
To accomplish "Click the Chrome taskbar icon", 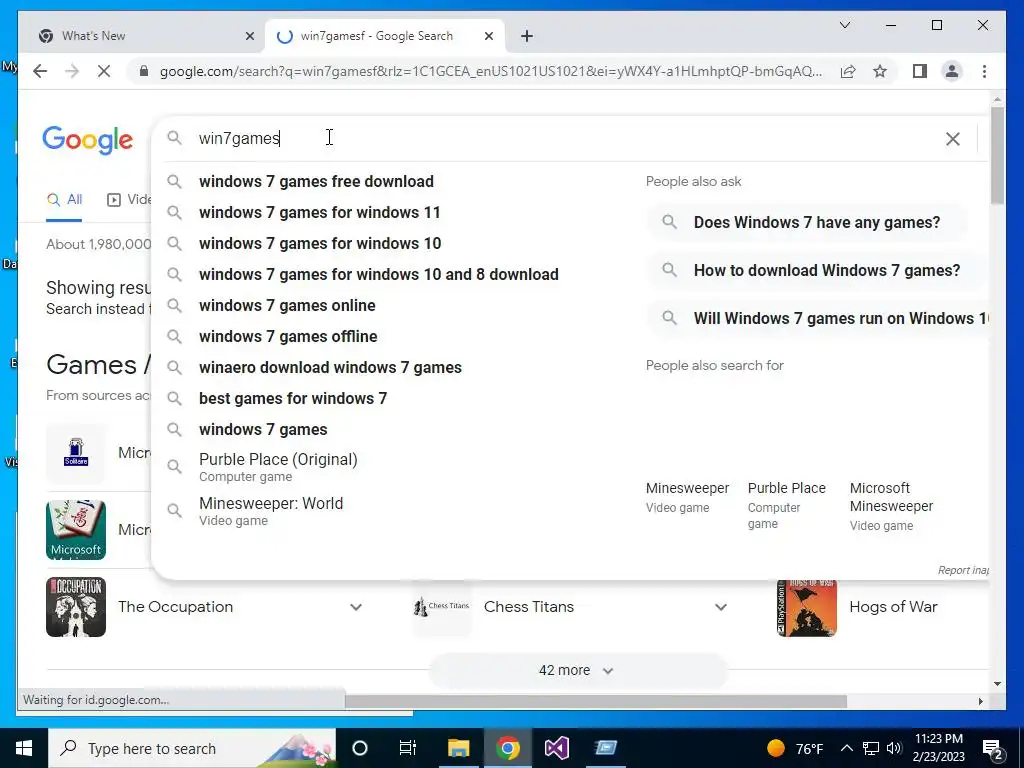I will 507,748.
